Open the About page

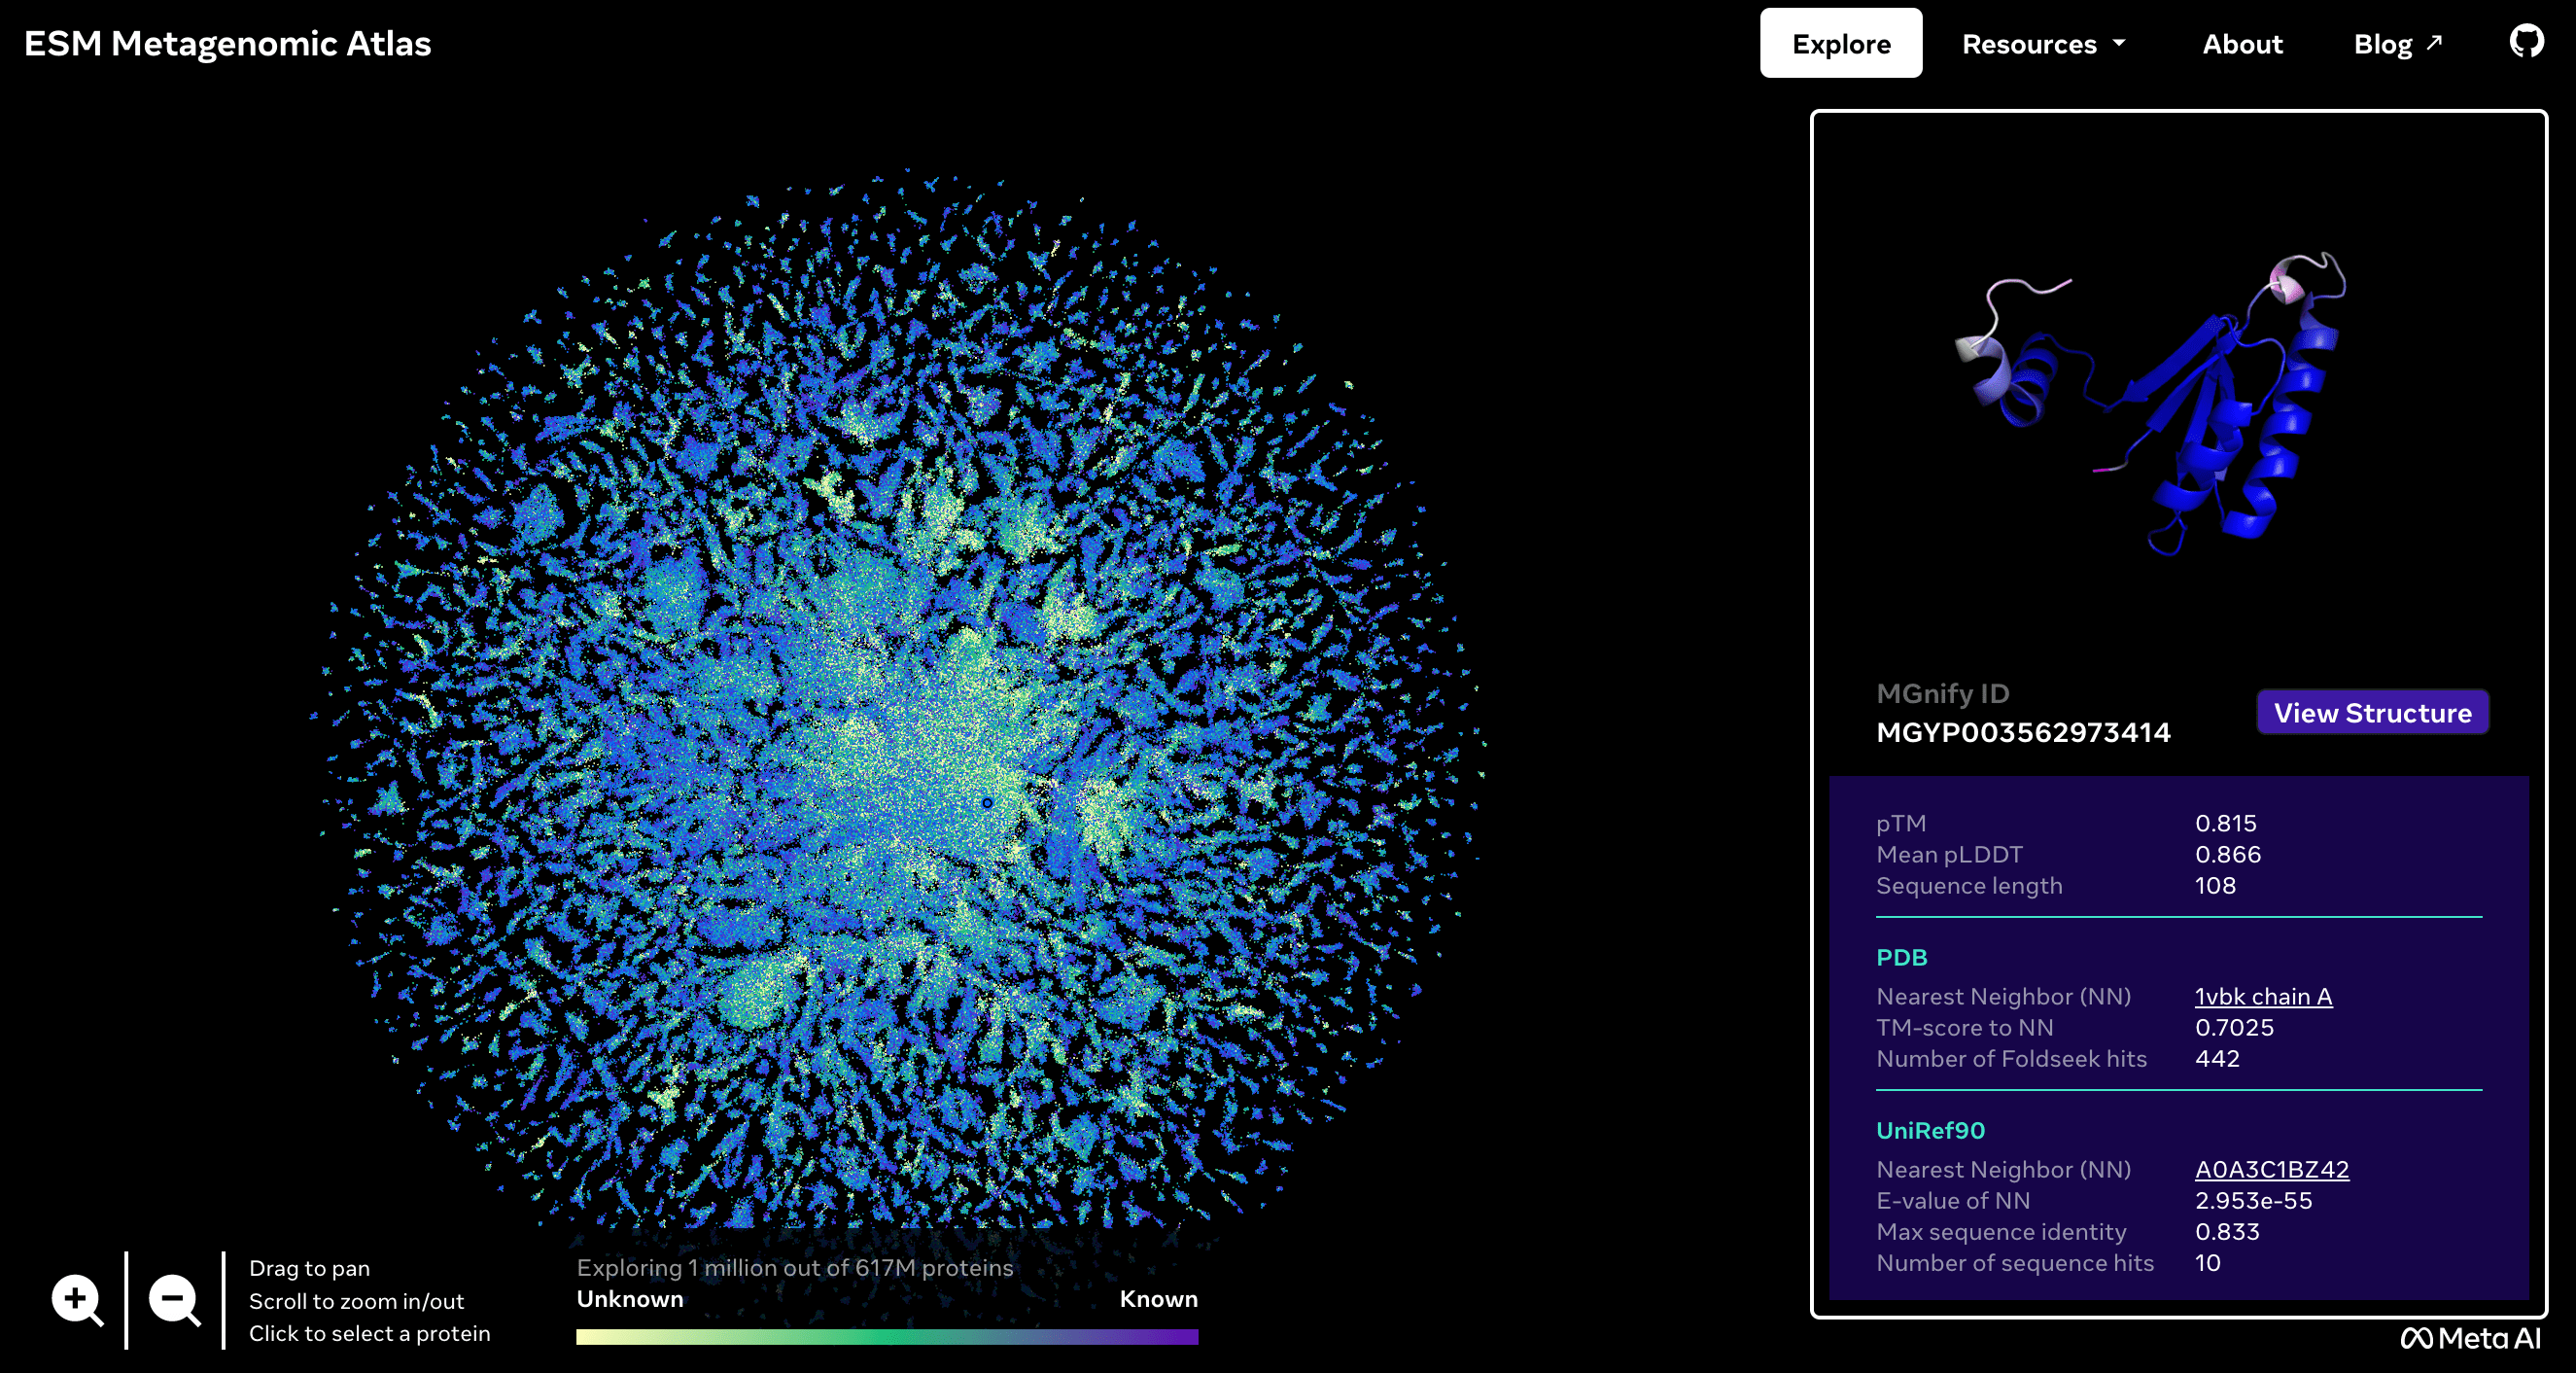(2241, 44)
